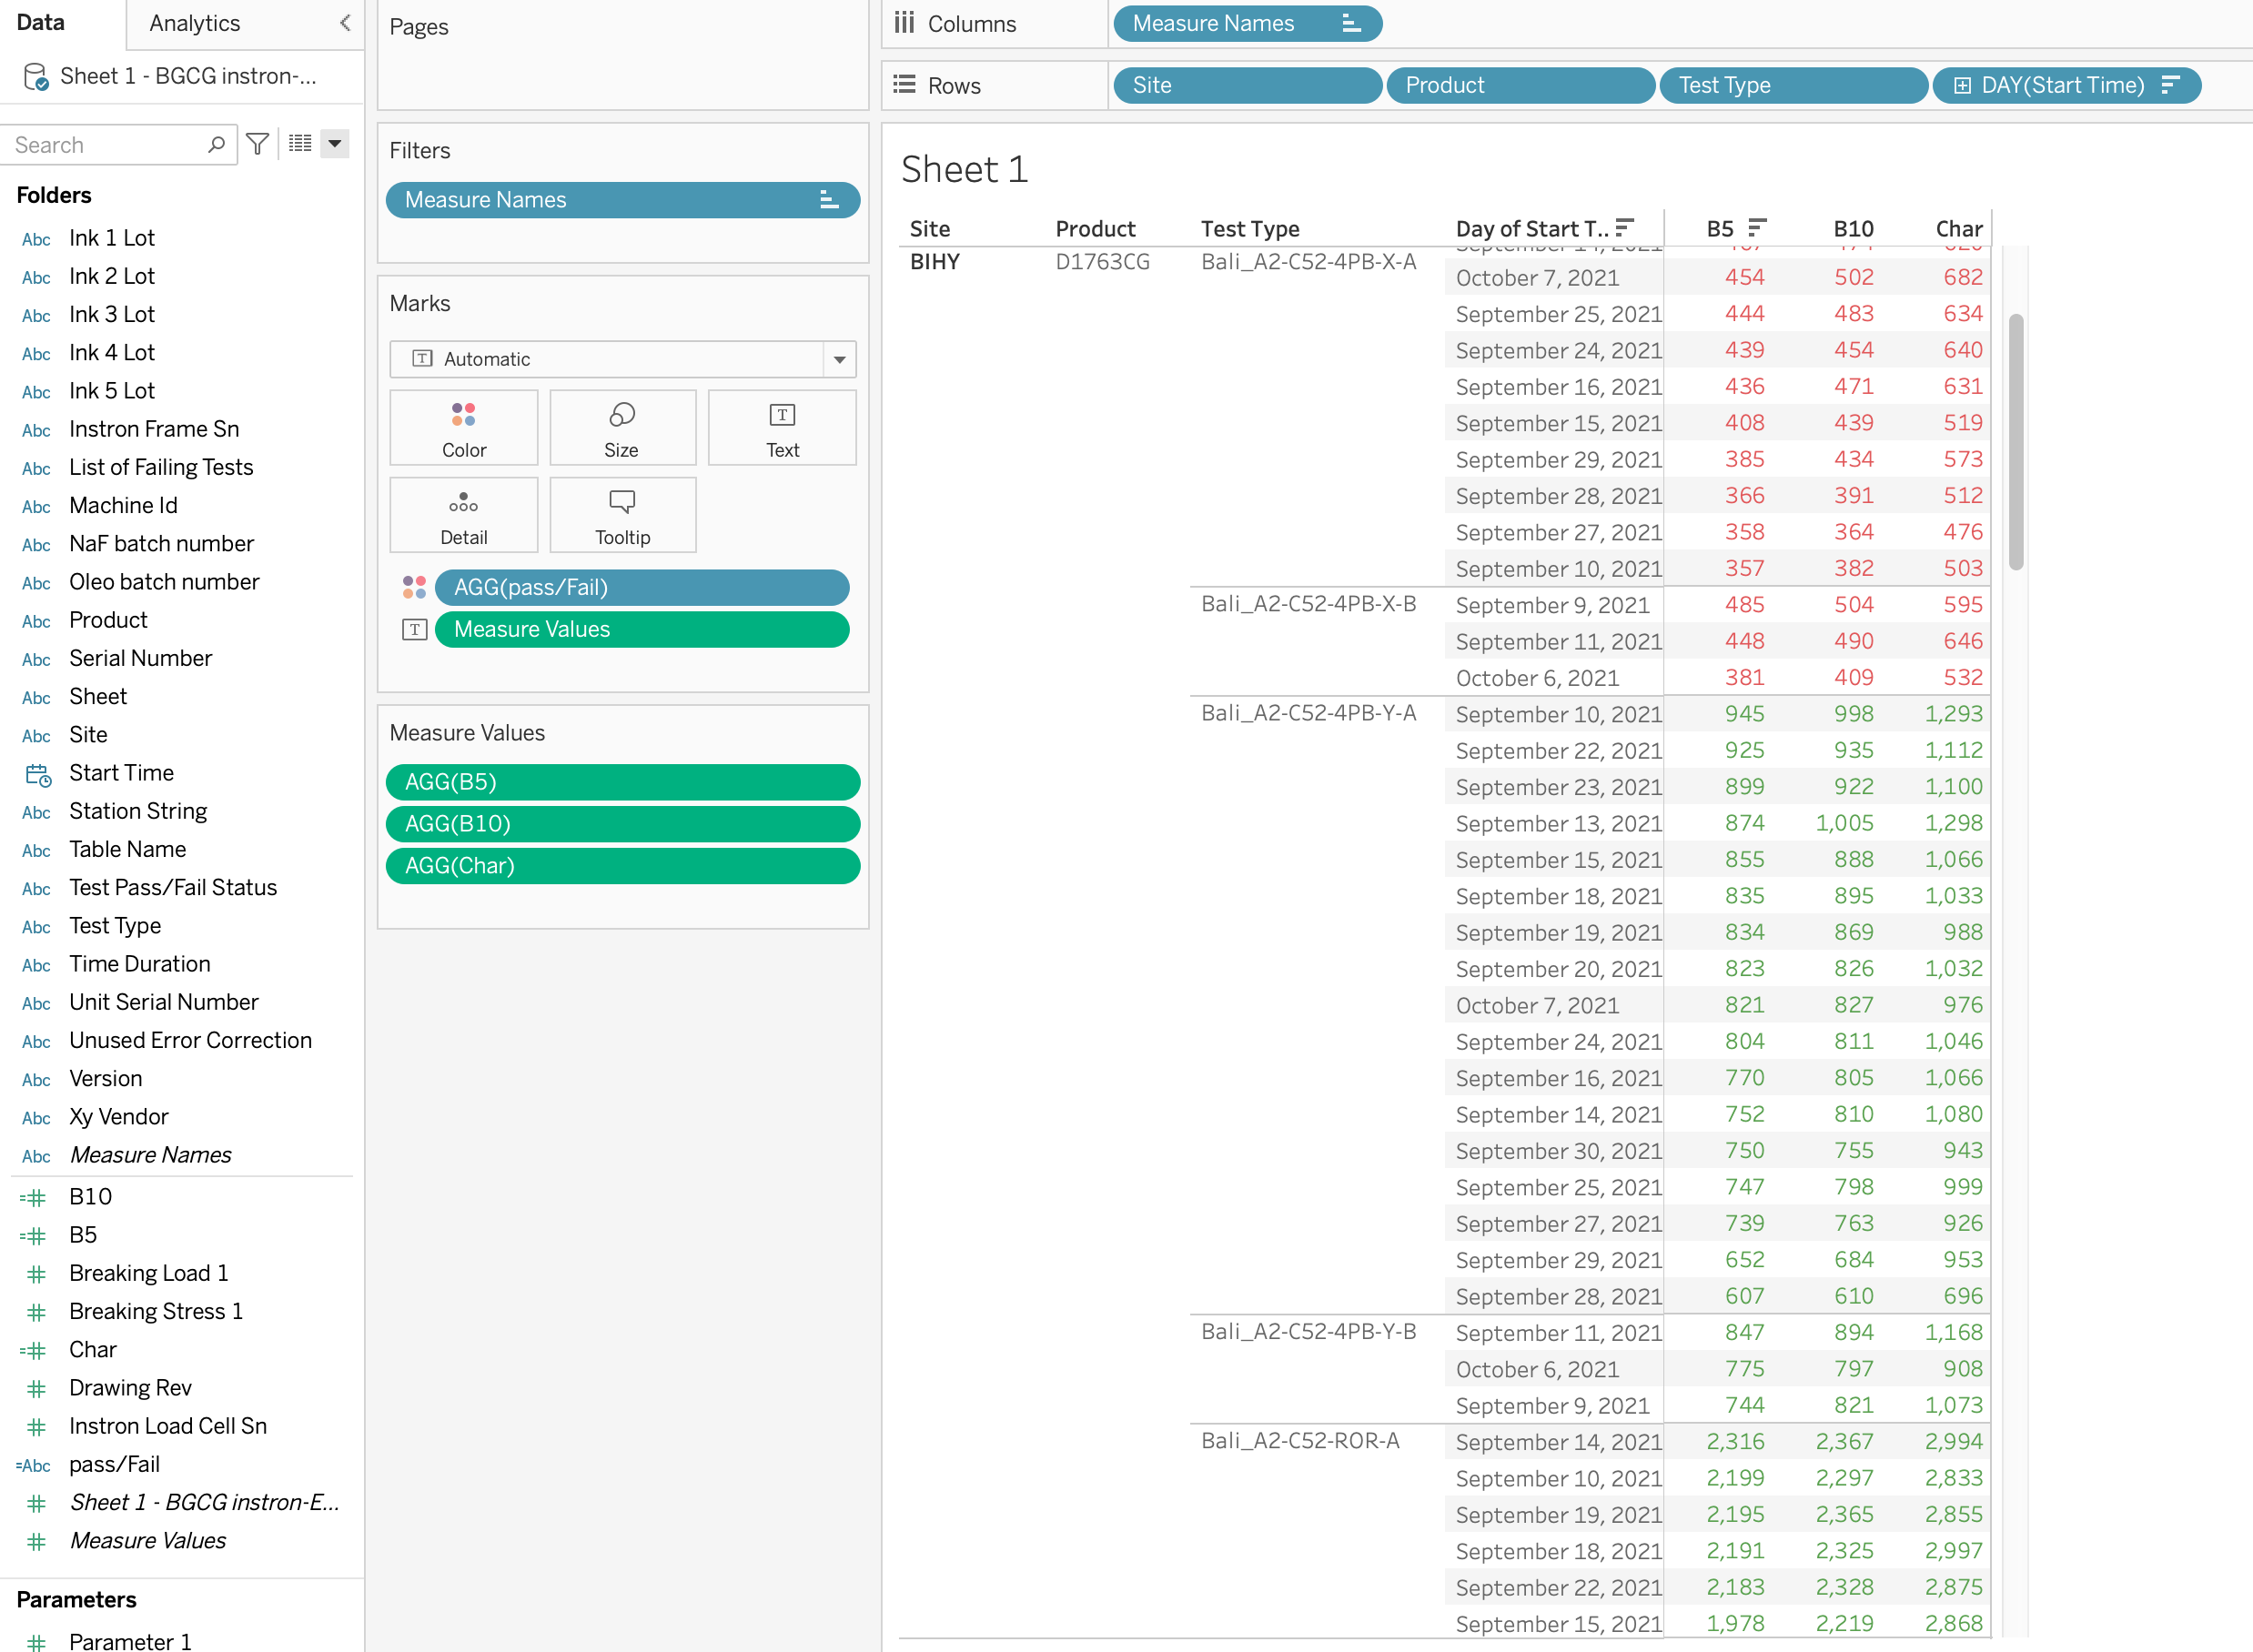Click the AGG(Char) measure value pill
2253x1652 pixels.
click(x=622, y=866)
